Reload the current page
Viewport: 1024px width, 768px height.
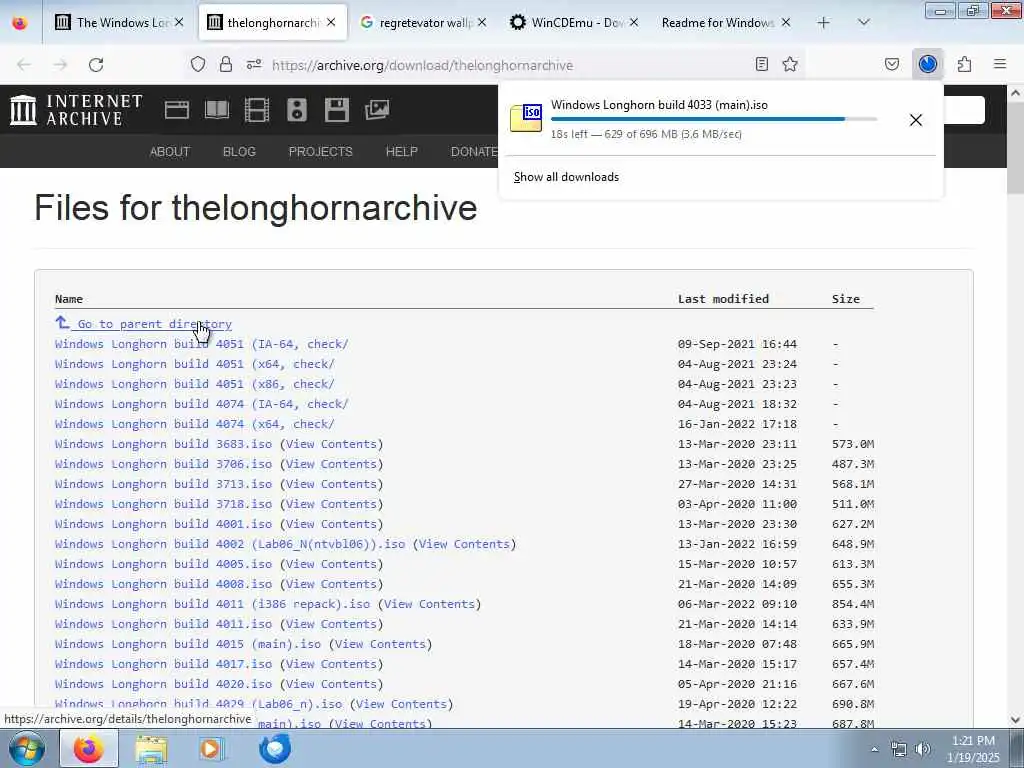pyautogui.click(x=96, y=65)
